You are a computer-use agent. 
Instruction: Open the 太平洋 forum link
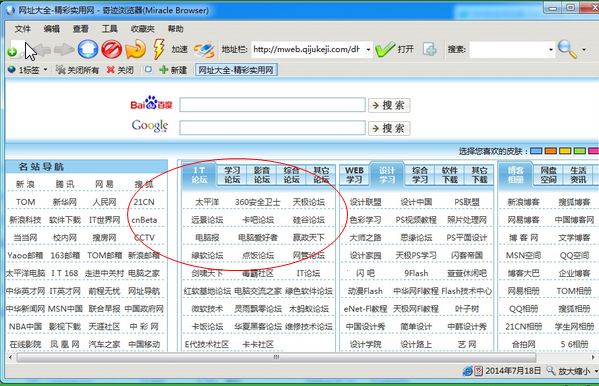click(x=207, y=202)
